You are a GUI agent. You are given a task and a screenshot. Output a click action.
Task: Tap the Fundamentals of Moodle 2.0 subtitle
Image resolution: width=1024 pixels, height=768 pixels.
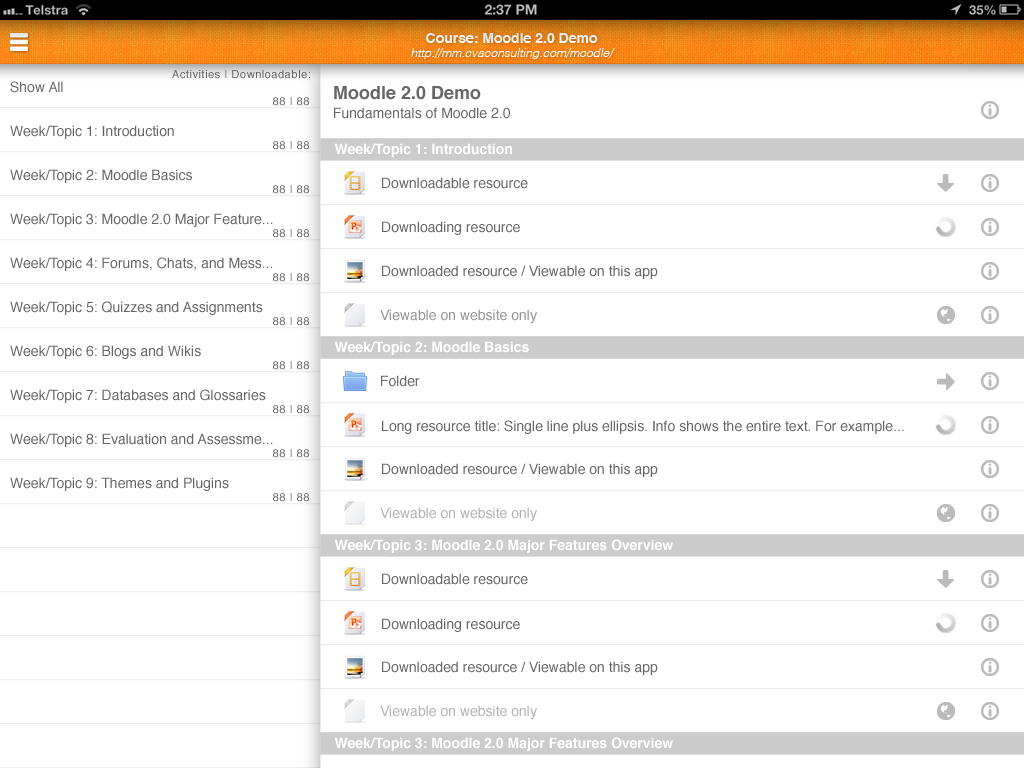pos(421,114)
